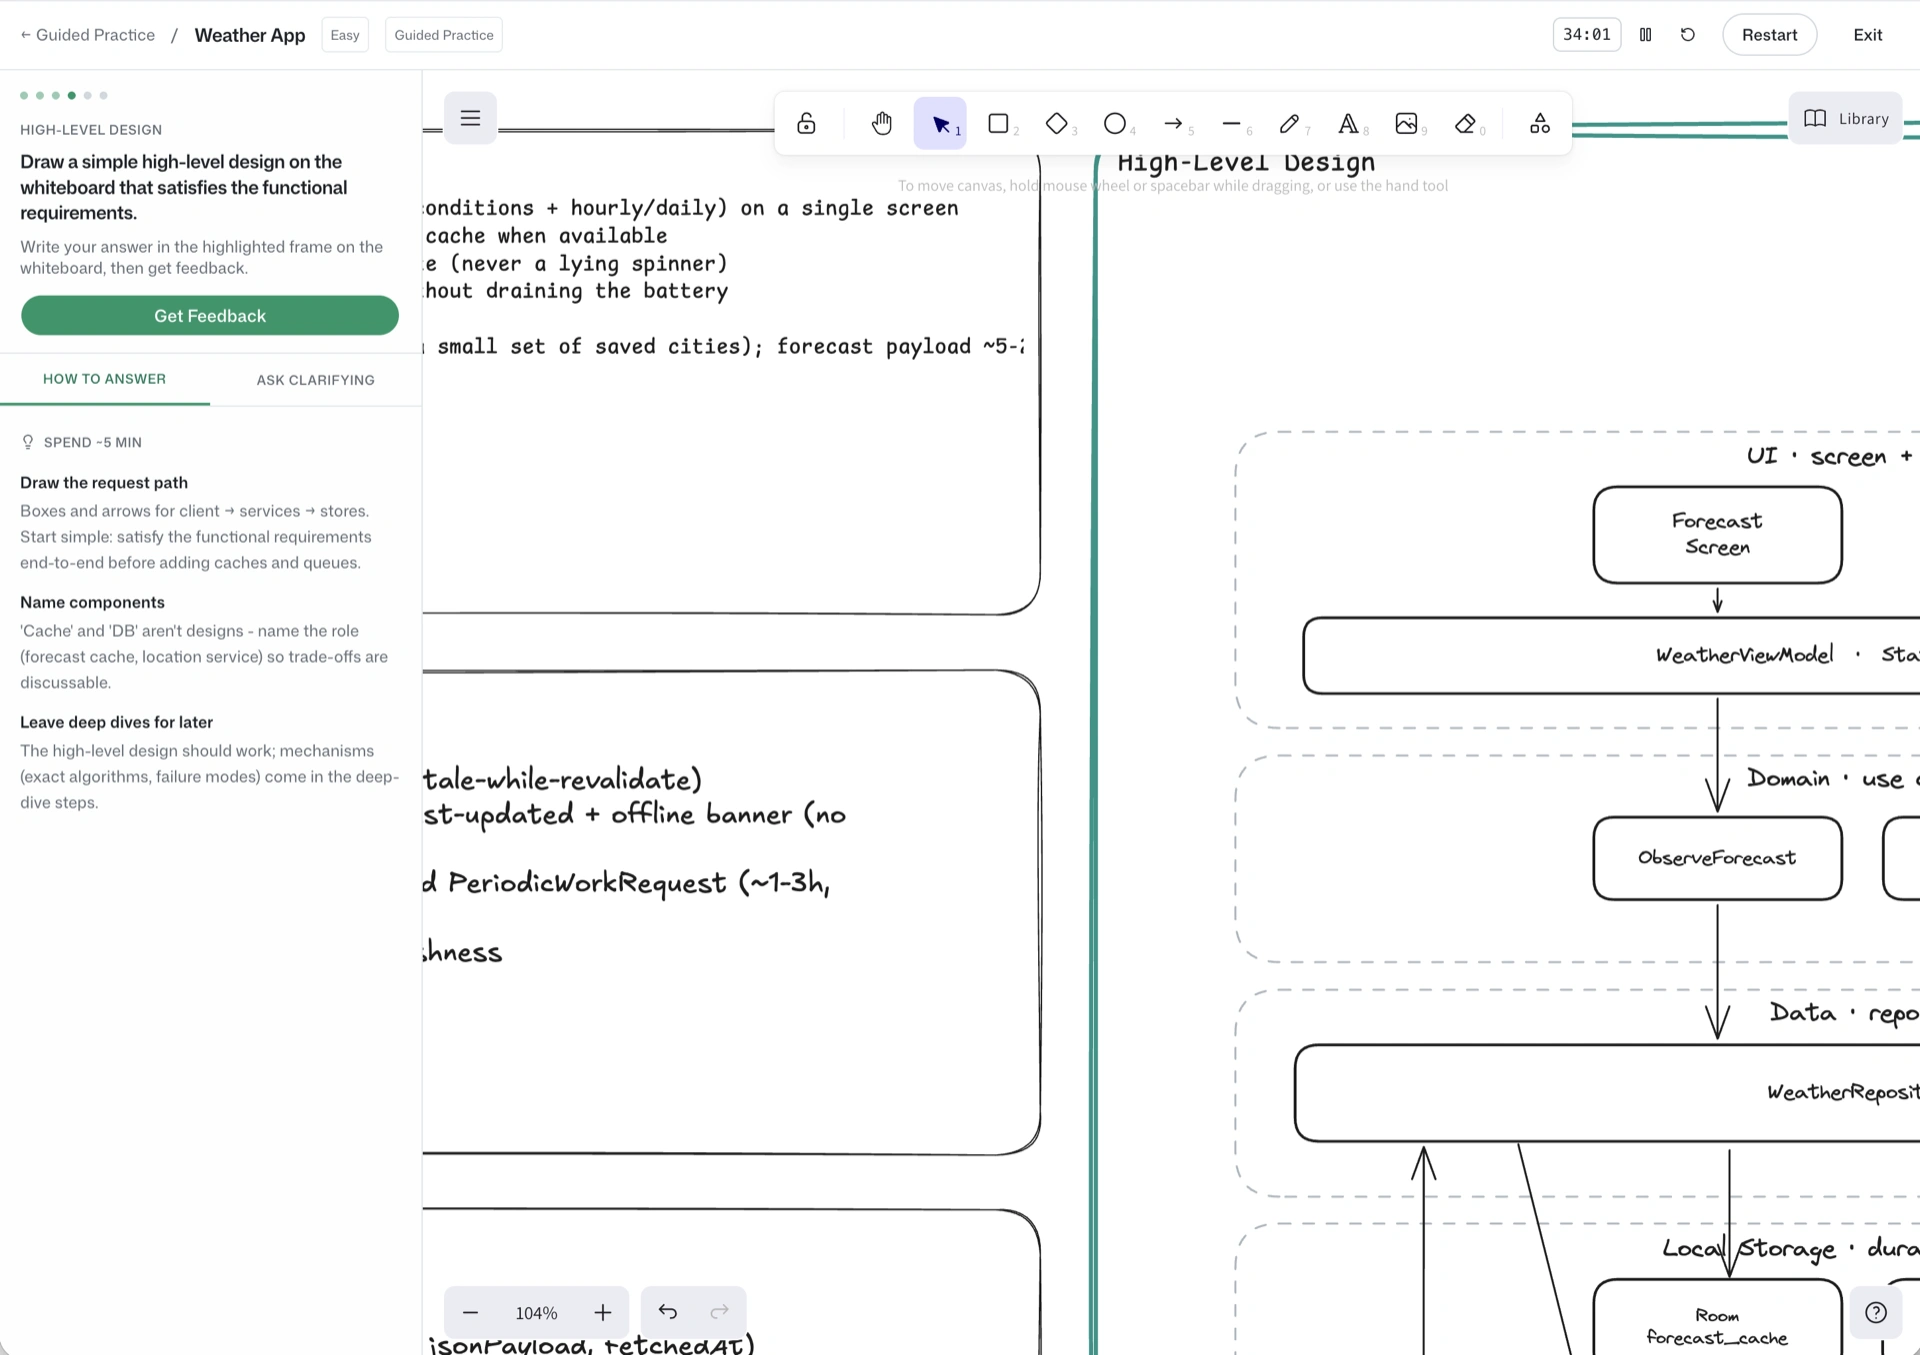Screen dimensions: 1920x1355
Task: Select the Text tool
Action: click(x=1348, y=123)
